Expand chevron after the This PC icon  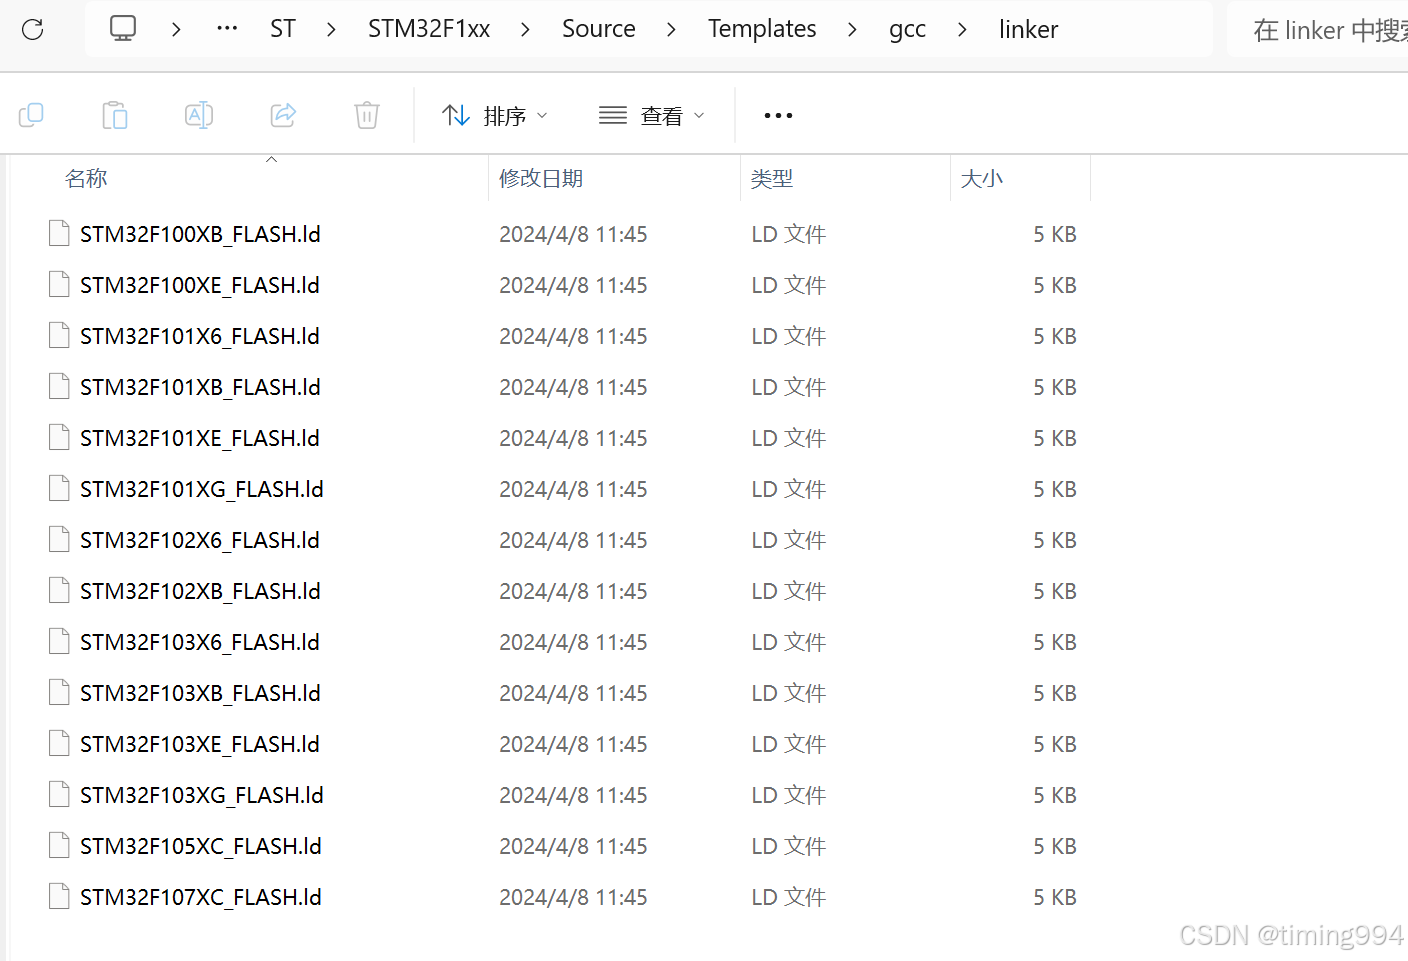tap(176, 29)
